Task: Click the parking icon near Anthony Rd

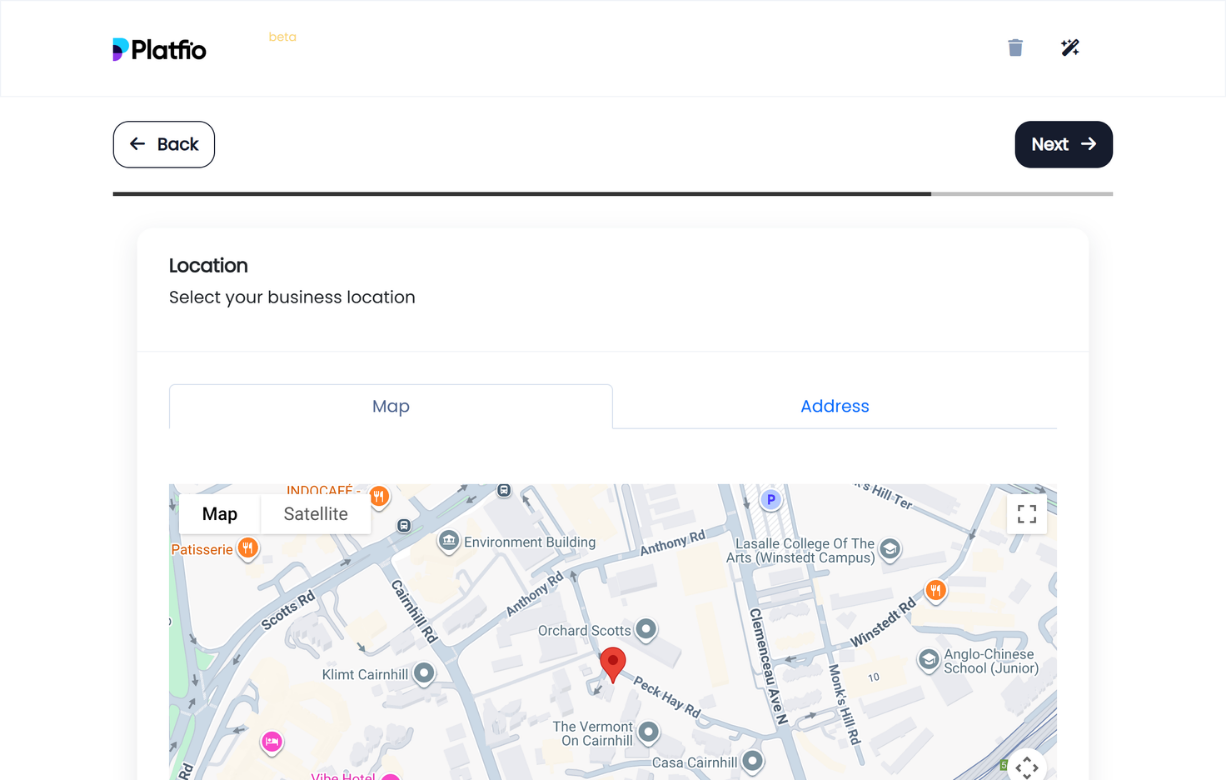Action: coord(770,498)
